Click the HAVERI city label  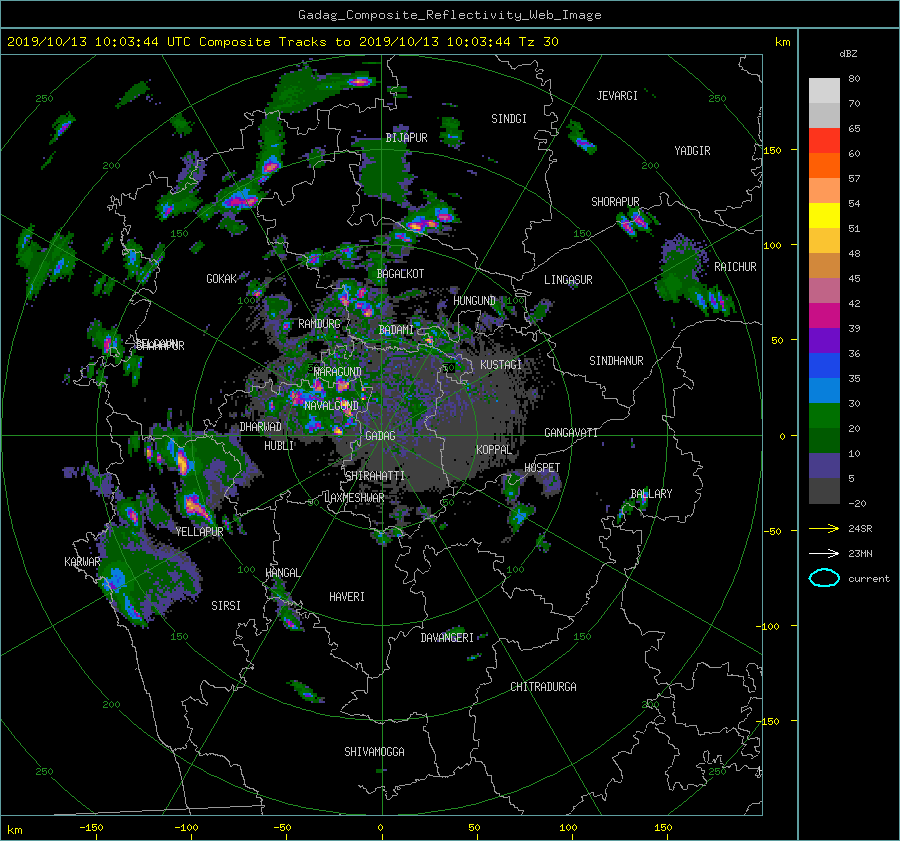(347, 597)
